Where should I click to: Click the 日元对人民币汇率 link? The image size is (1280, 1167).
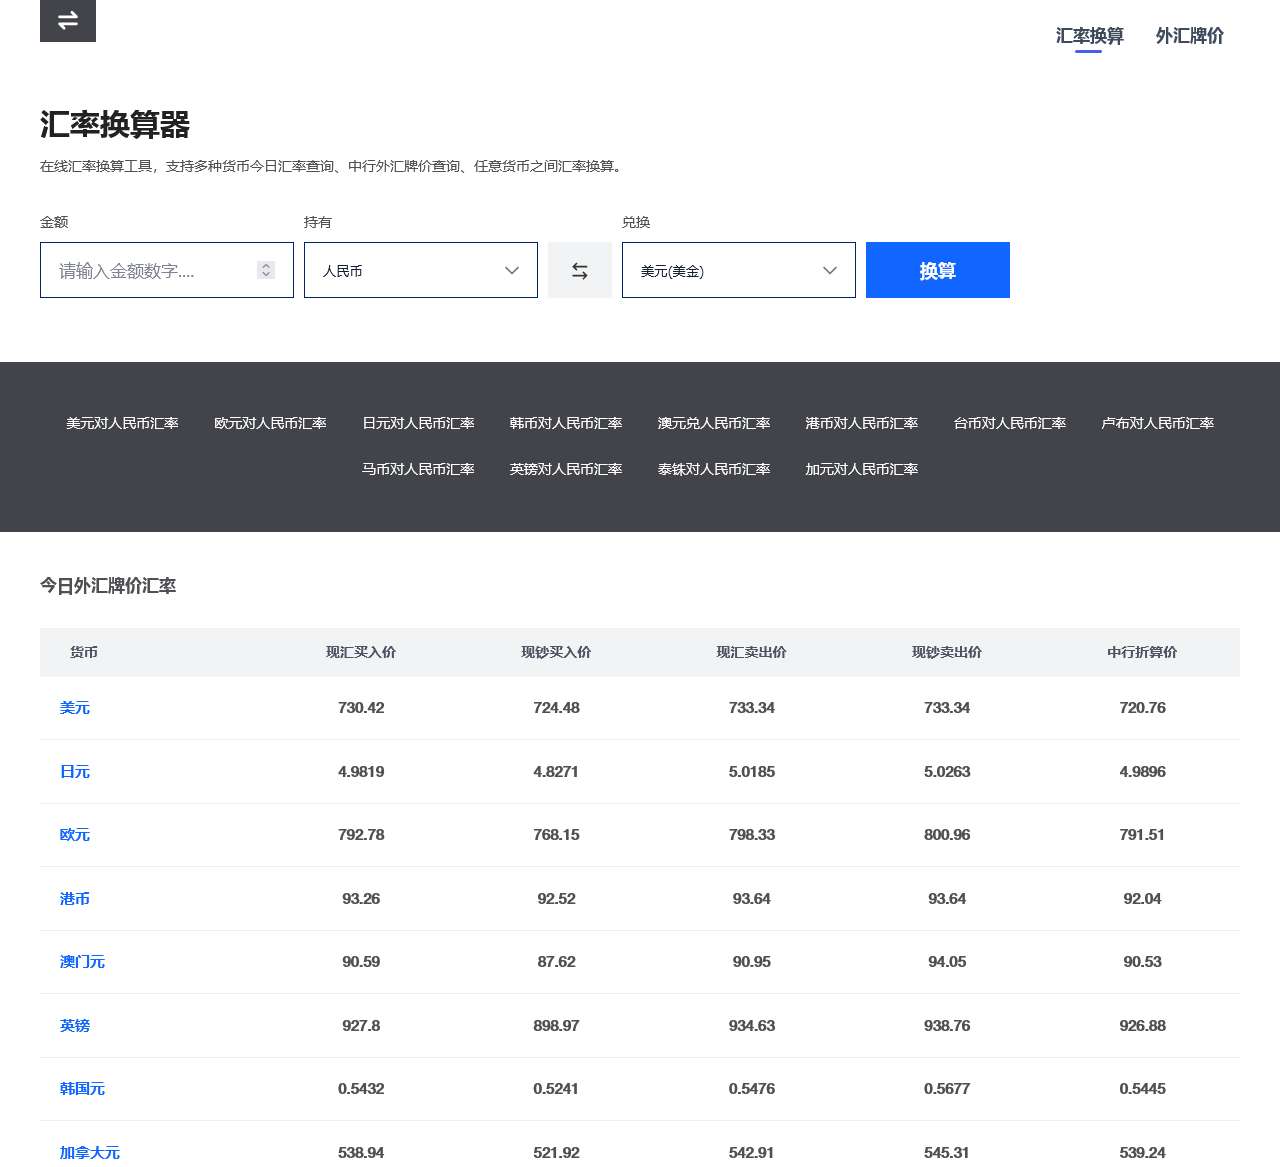click(x=417, y=423)
